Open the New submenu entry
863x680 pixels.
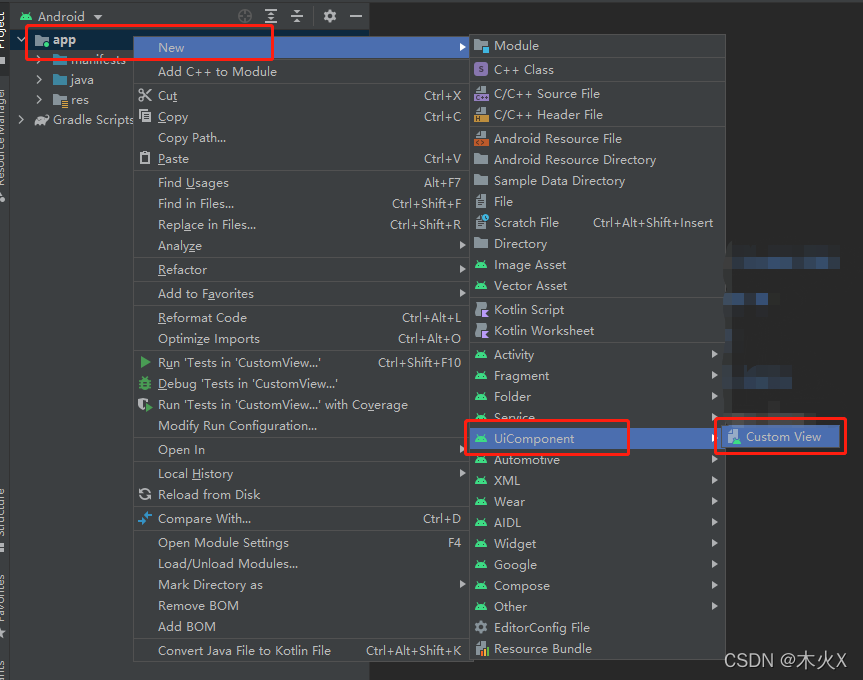tap(301, 47)
